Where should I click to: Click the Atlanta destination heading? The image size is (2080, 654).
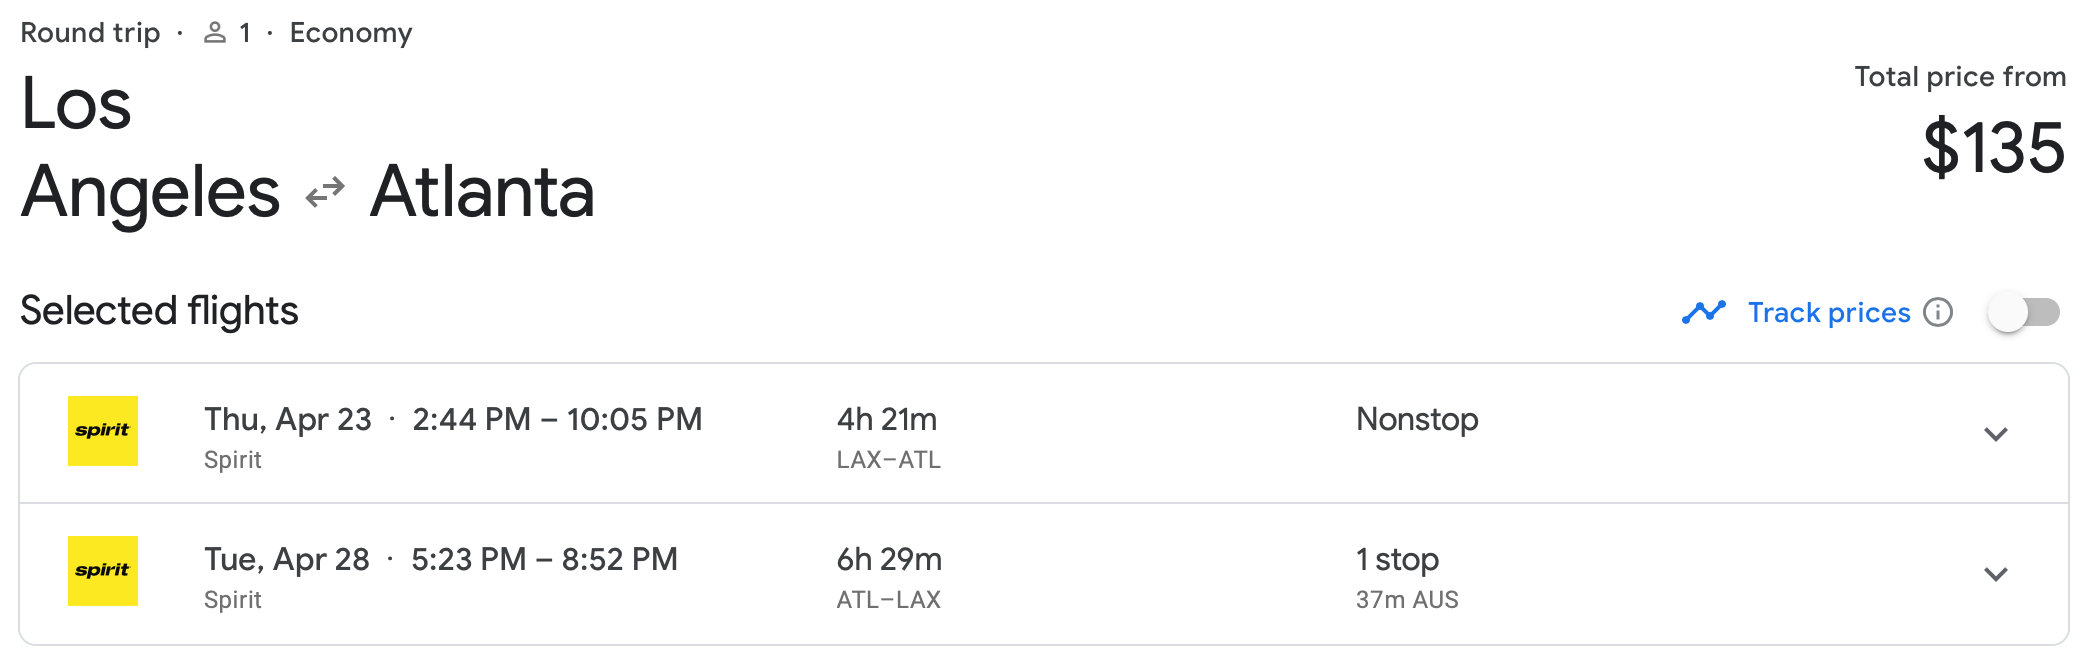click(x=482, y=191)
